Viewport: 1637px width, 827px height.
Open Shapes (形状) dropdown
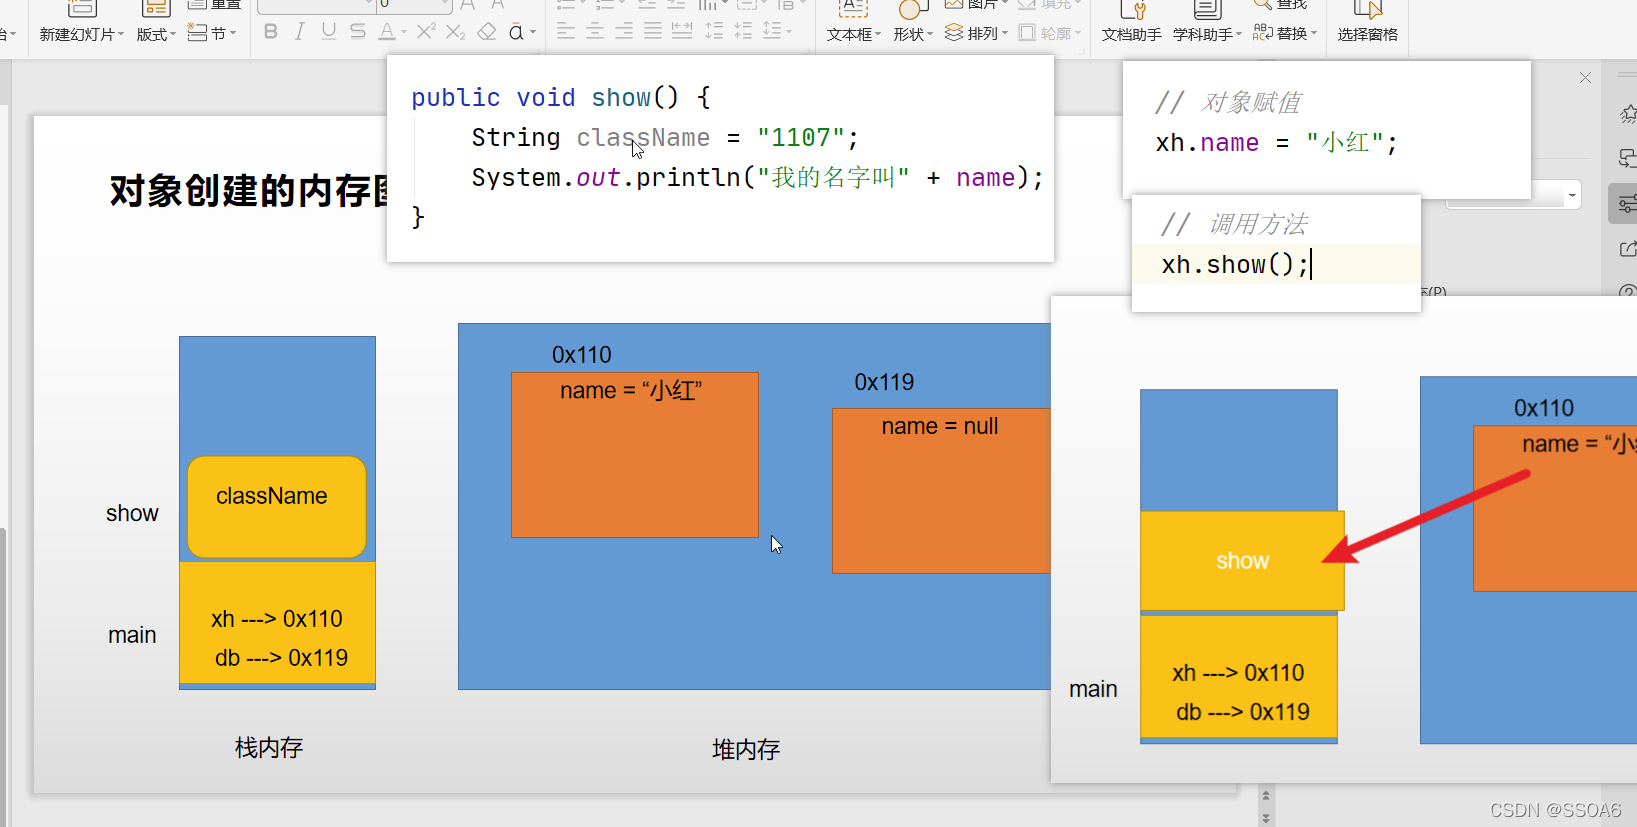point(913,34)
